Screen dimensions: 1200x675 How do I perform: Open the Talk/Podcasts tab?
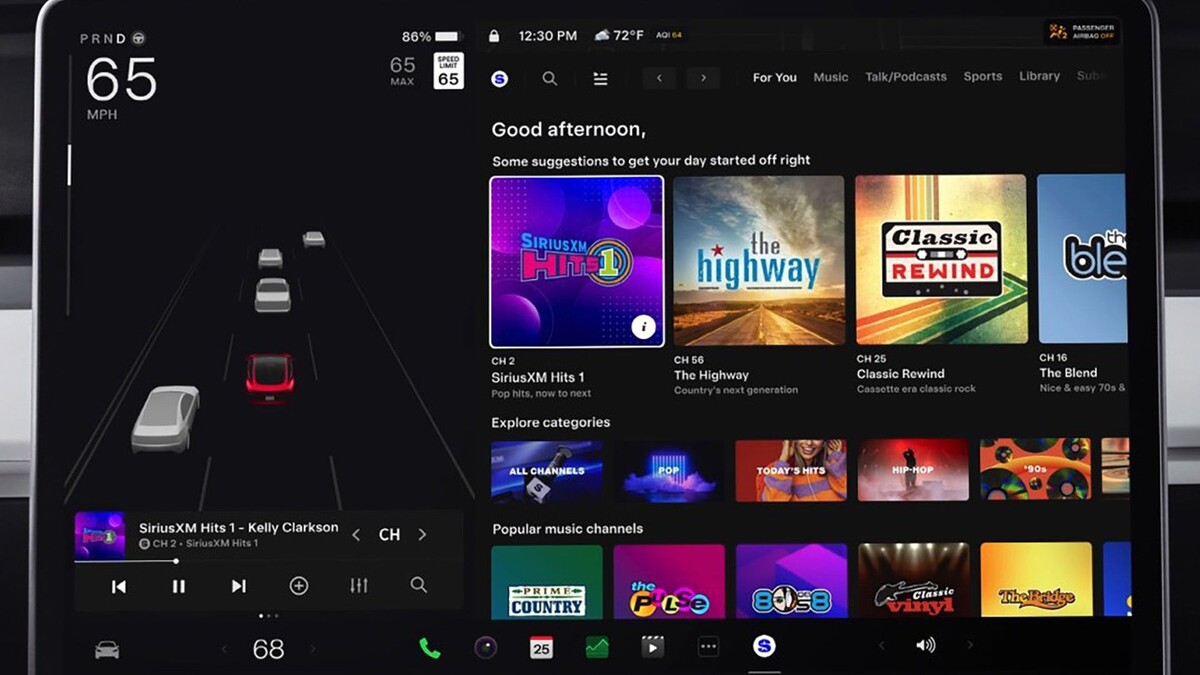(906, 77)
